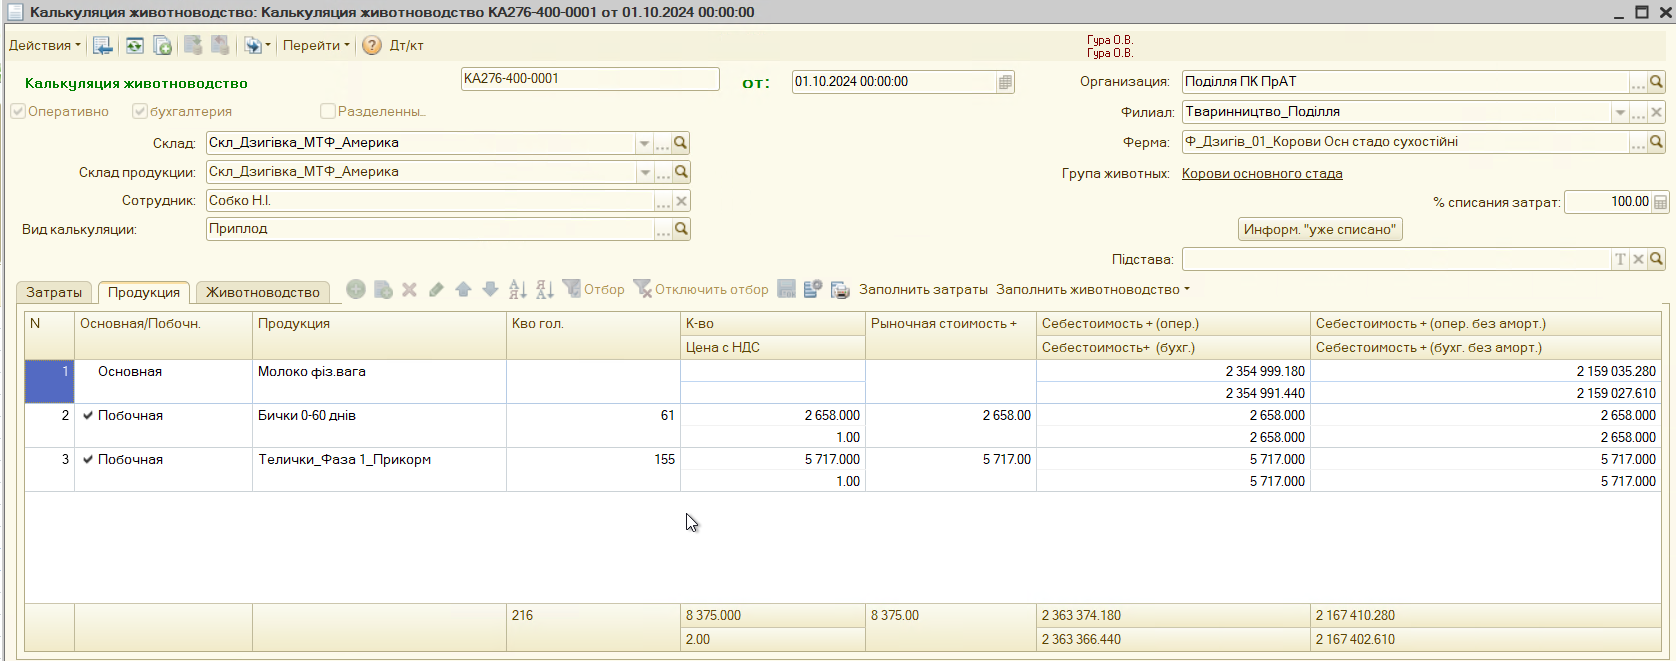Screen dimensions: 1676x661
Task: Click the find-in-list toolbar icon
Action: pyautogui.click(x=102, y=46)
